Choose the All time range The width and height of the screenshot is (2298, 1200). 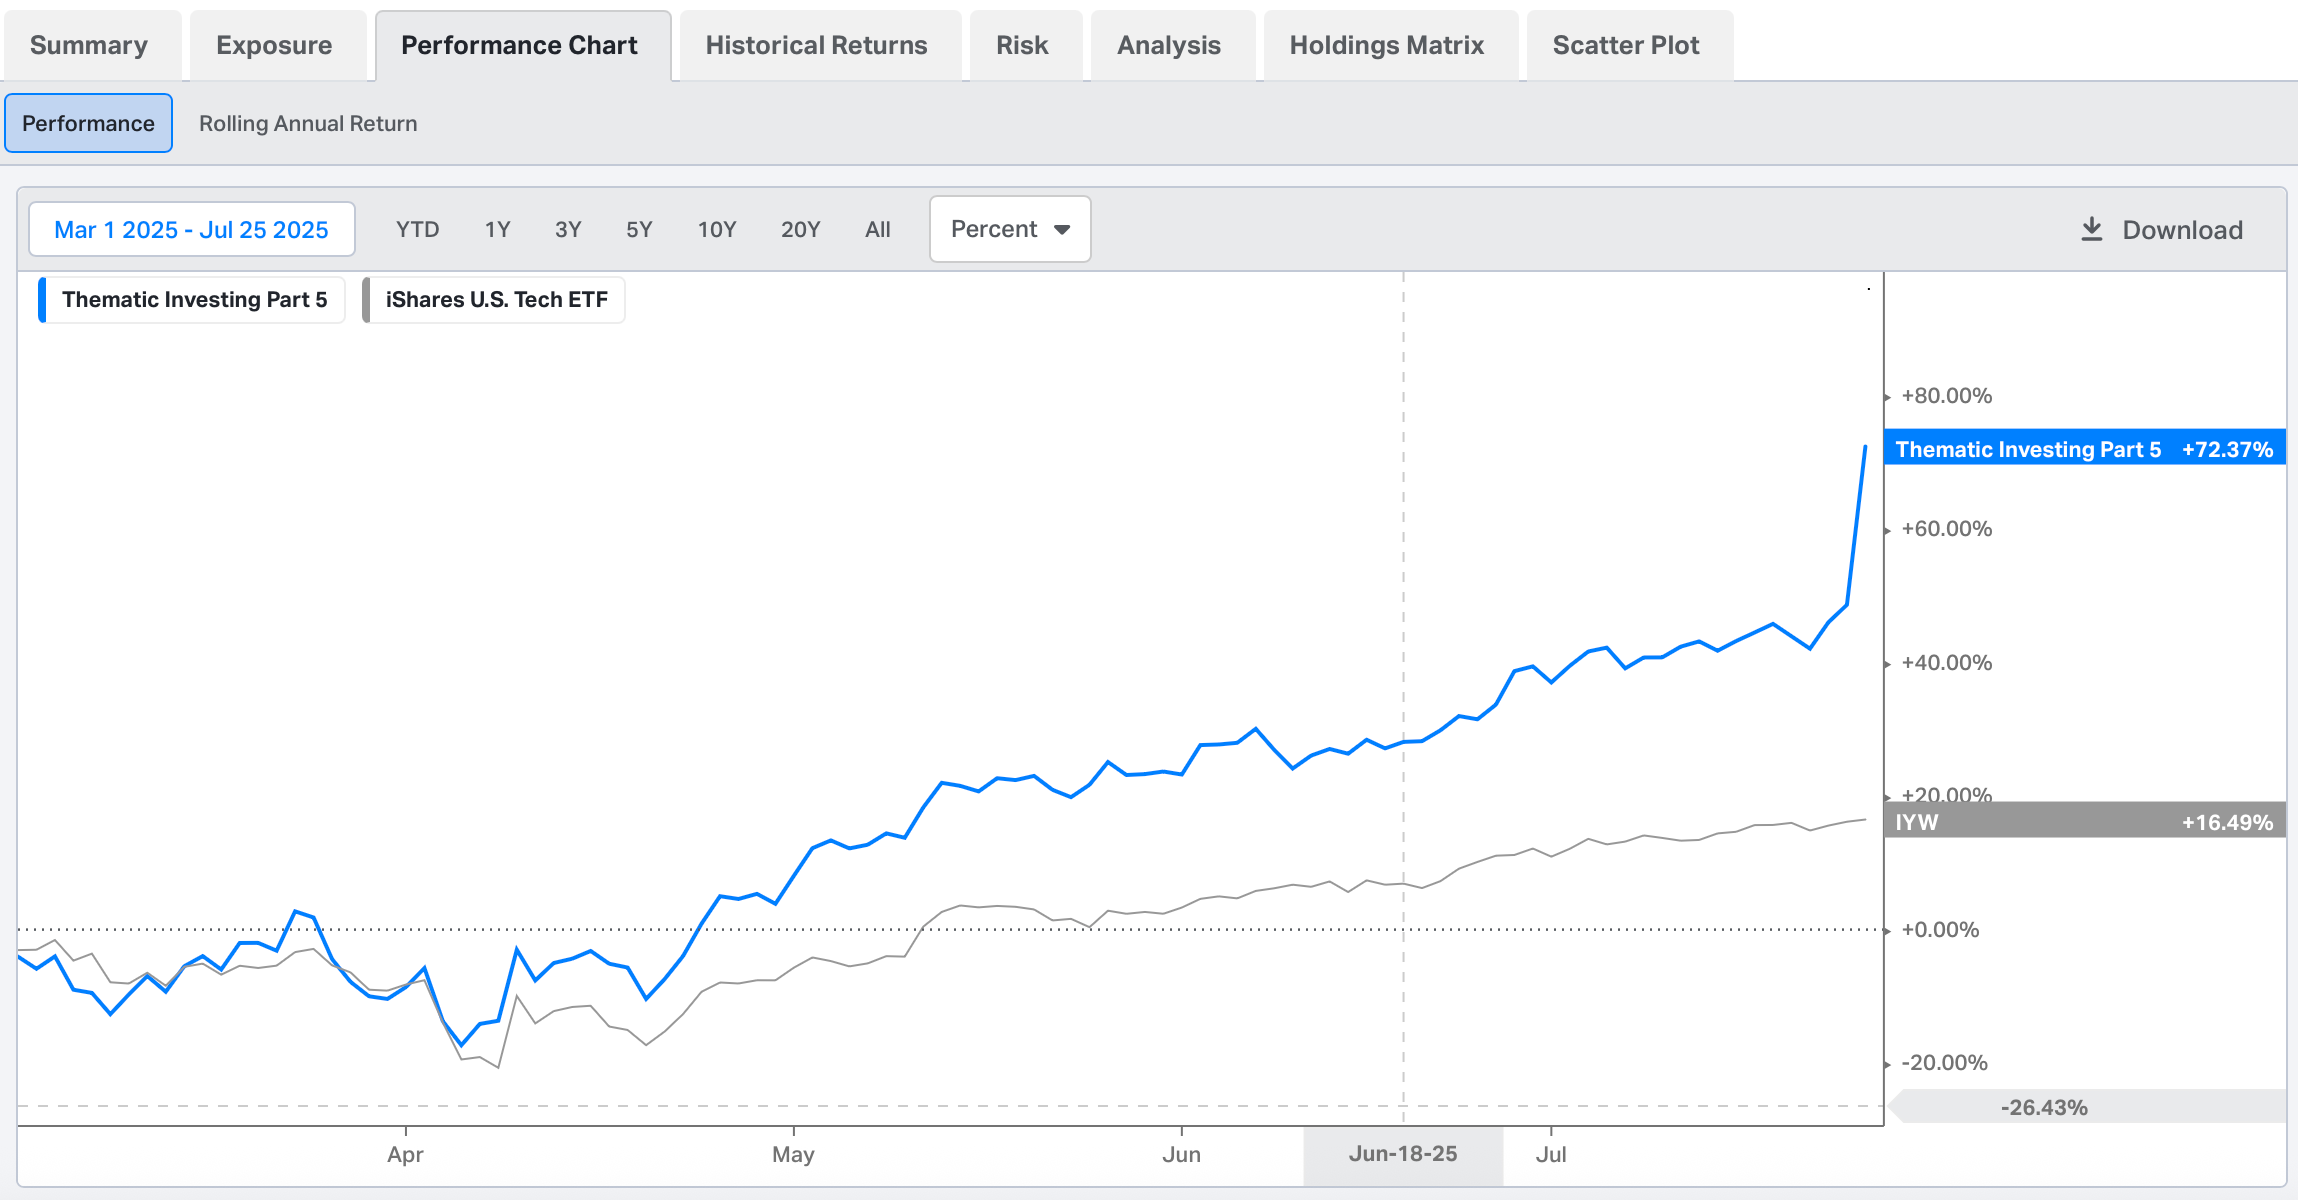[x=877, y=229]
